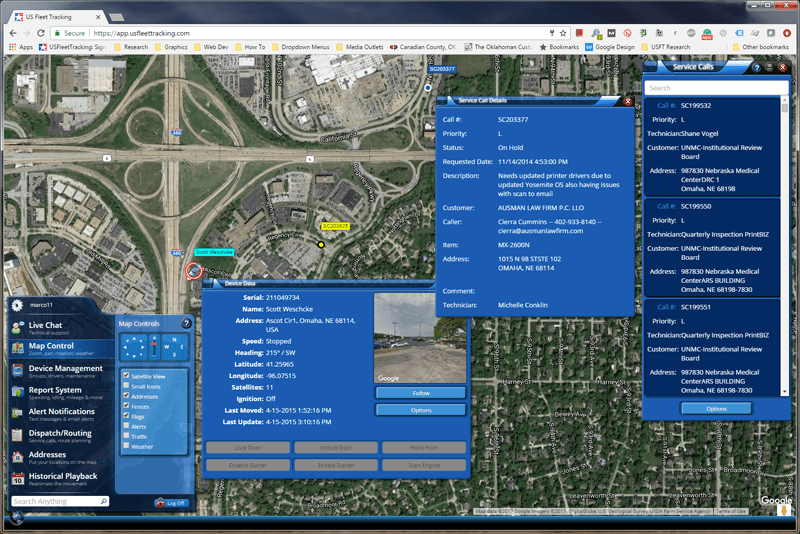Open Service Calls panel help icon
Screen dimensions: 800x534
(x=757, y=67)
